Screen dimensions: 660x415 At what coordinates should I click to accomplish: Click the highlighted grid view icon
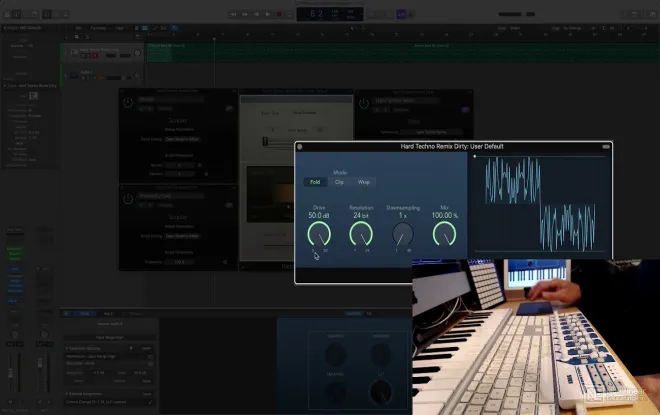[144, 28]
